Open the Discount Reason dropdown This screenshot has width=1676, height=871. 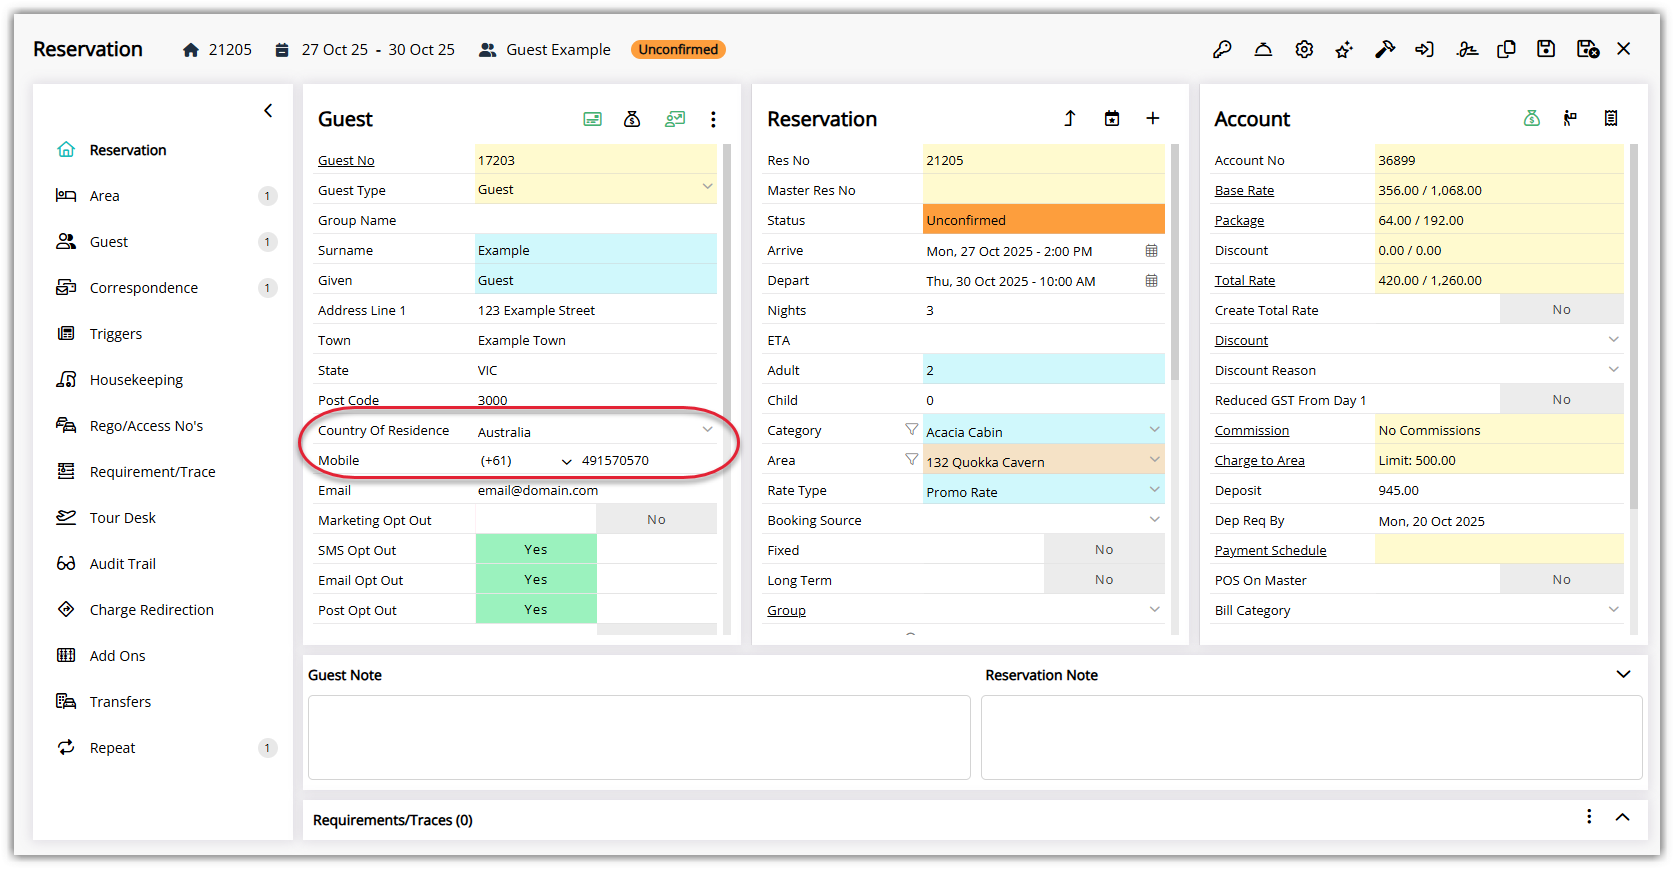pos(1613,369)
